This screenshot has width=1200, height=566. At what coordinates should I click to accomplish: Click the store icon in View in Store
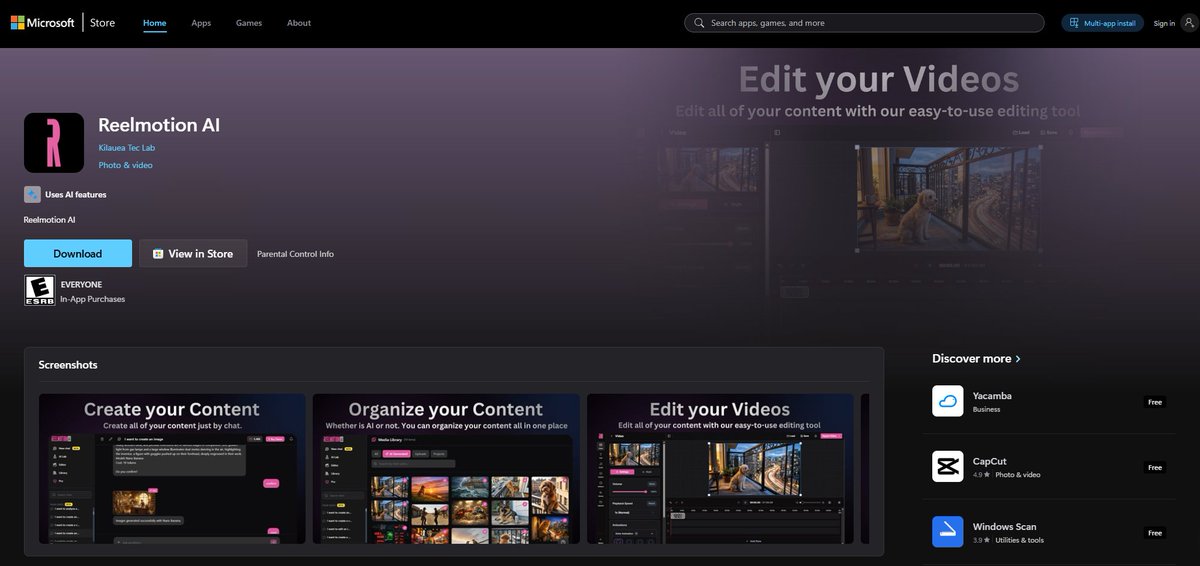[158, 254]
